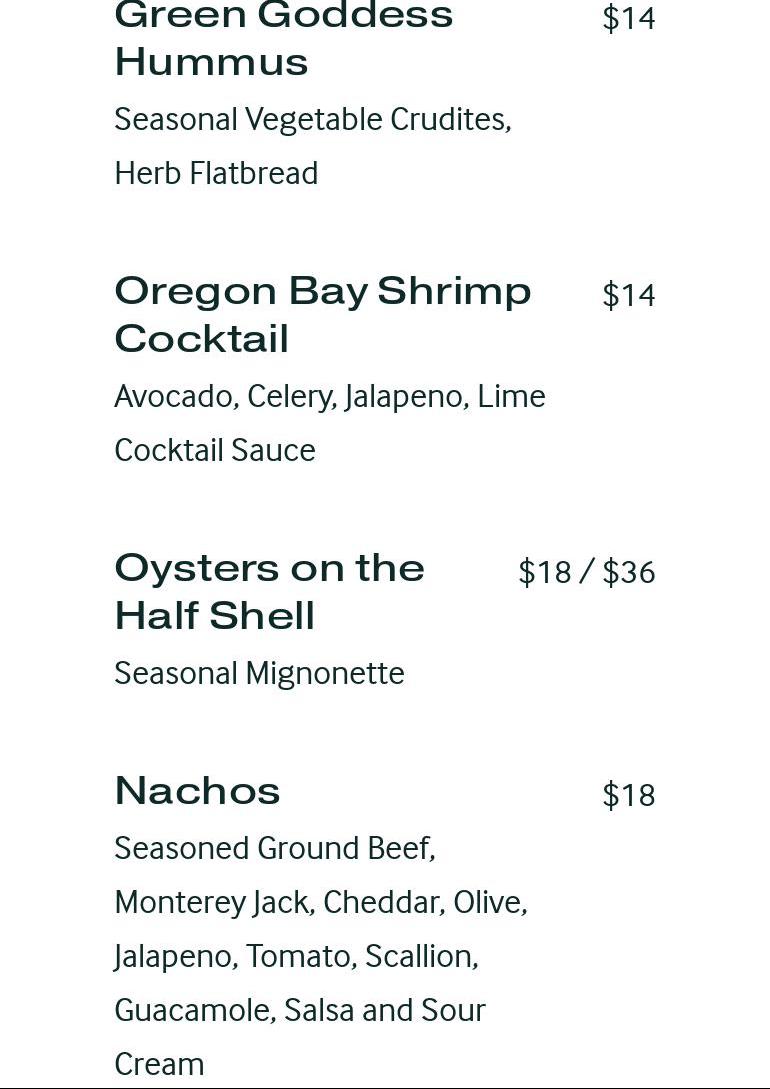Click the Jalapeno, Tomato, Scallion line
Viewport: 770px width, 1089px height.
tap(296, 957)
